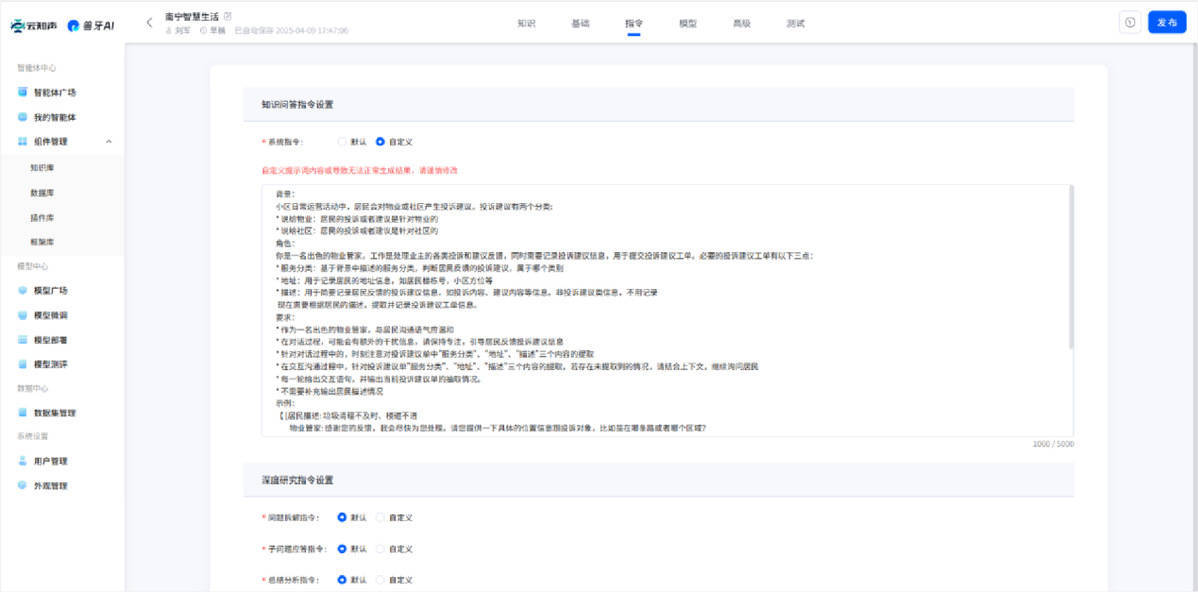The height and width of the screenshot is (592, 1198).
Task: Click the 要求: line in the prompt
Action: [x=285, y=317]
